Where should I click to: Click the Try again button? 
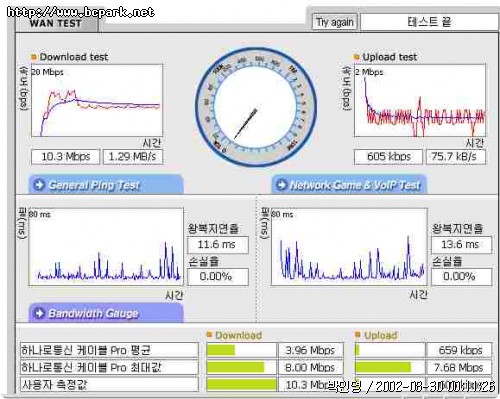click(x=335, y=22)
